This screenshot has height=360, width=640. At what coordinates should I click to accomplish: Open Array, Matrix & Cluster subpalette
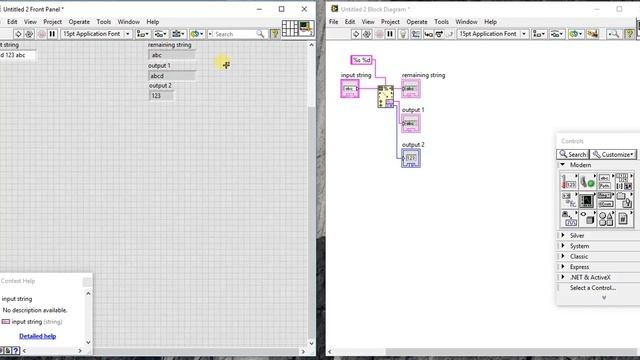pos(623,181)
